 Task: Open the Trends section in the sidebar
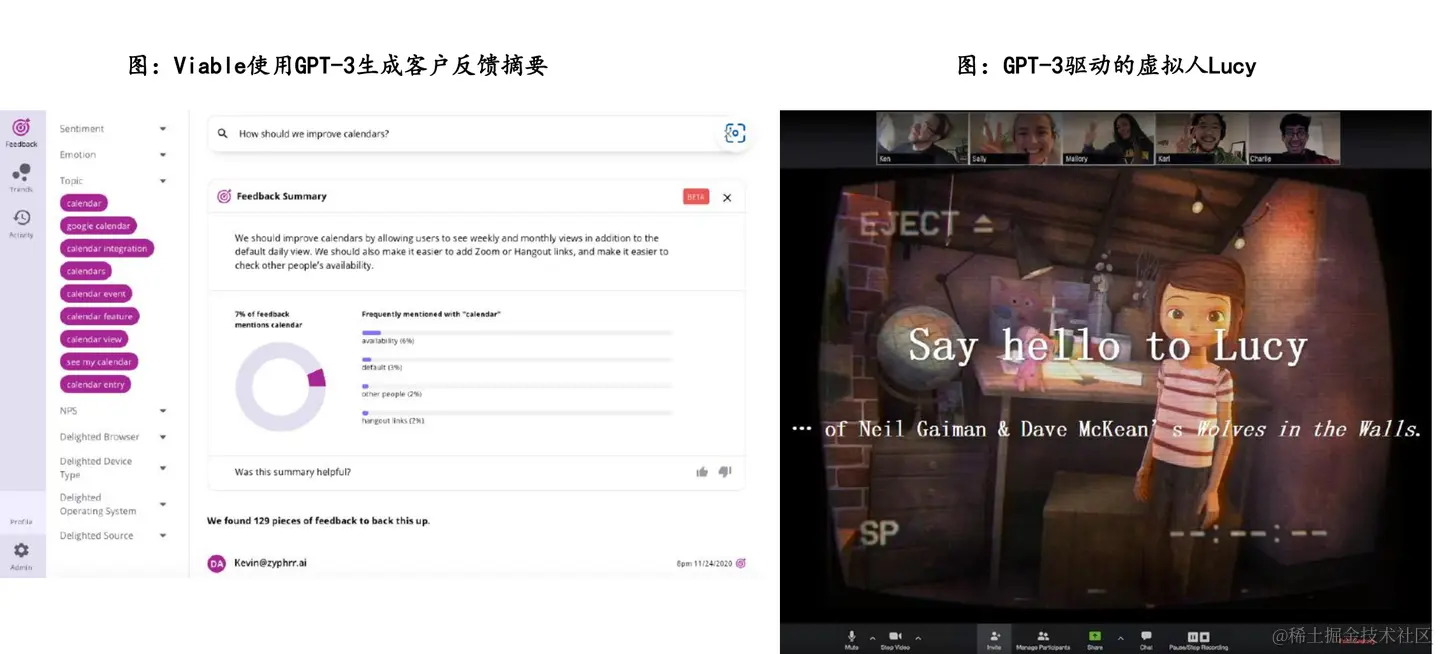pyautogui.click(x=21, y=178)
